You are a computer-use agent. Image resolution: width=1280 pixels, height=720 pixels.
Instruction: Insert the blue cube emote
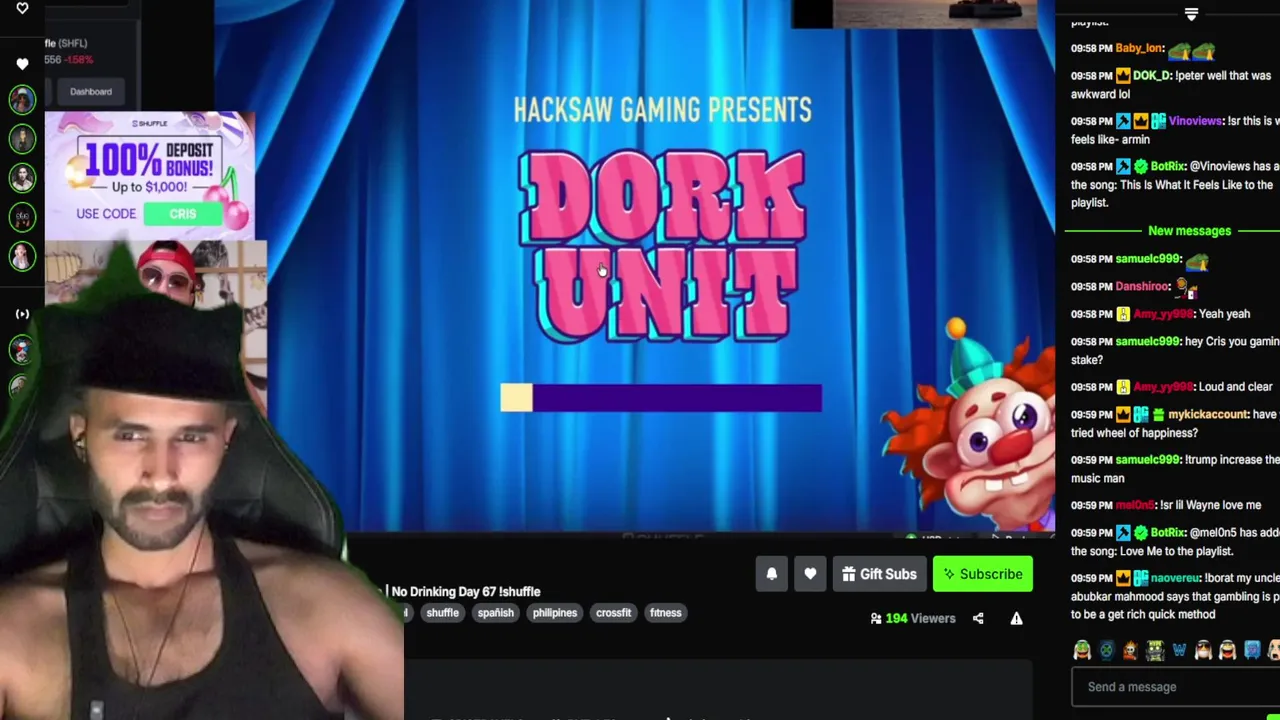(1252, 651)
